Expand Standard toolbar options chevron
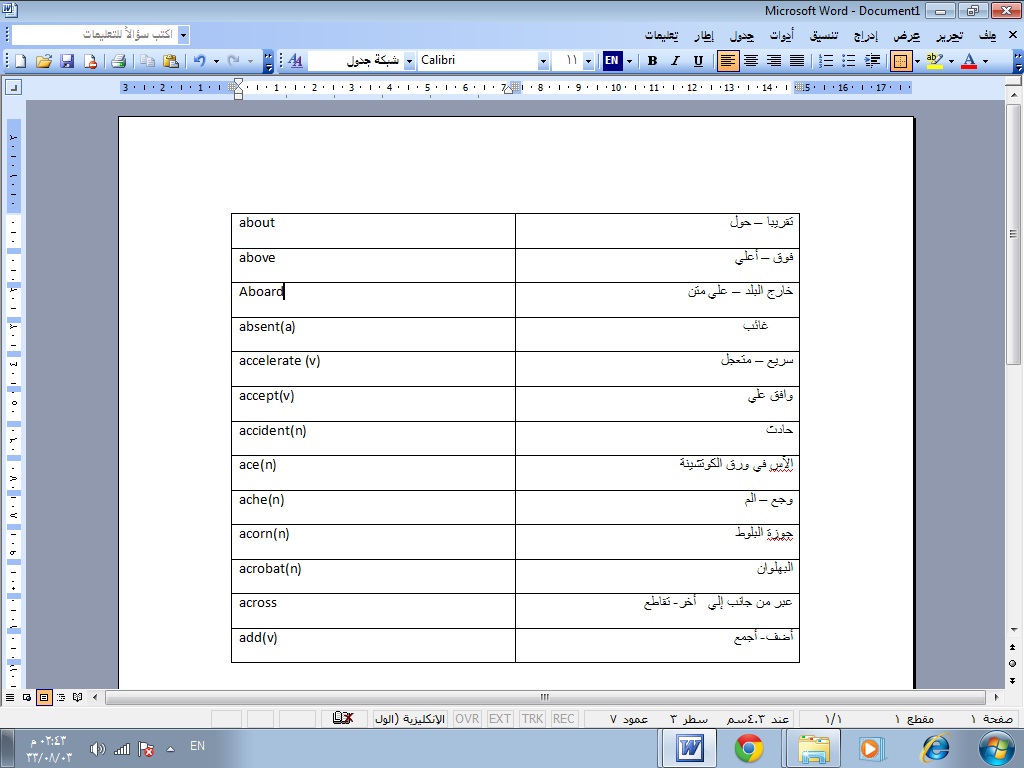 [268, 61]
